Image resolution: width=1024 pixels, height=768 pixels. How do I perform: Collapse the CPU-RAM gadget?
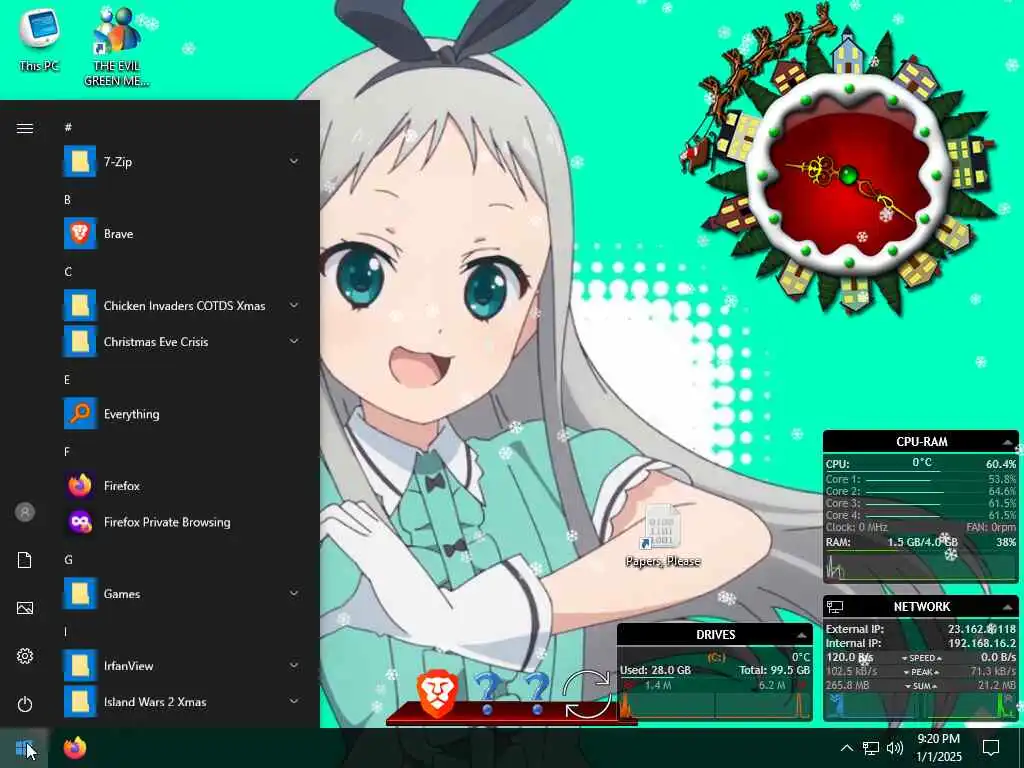pos(1008,442)
